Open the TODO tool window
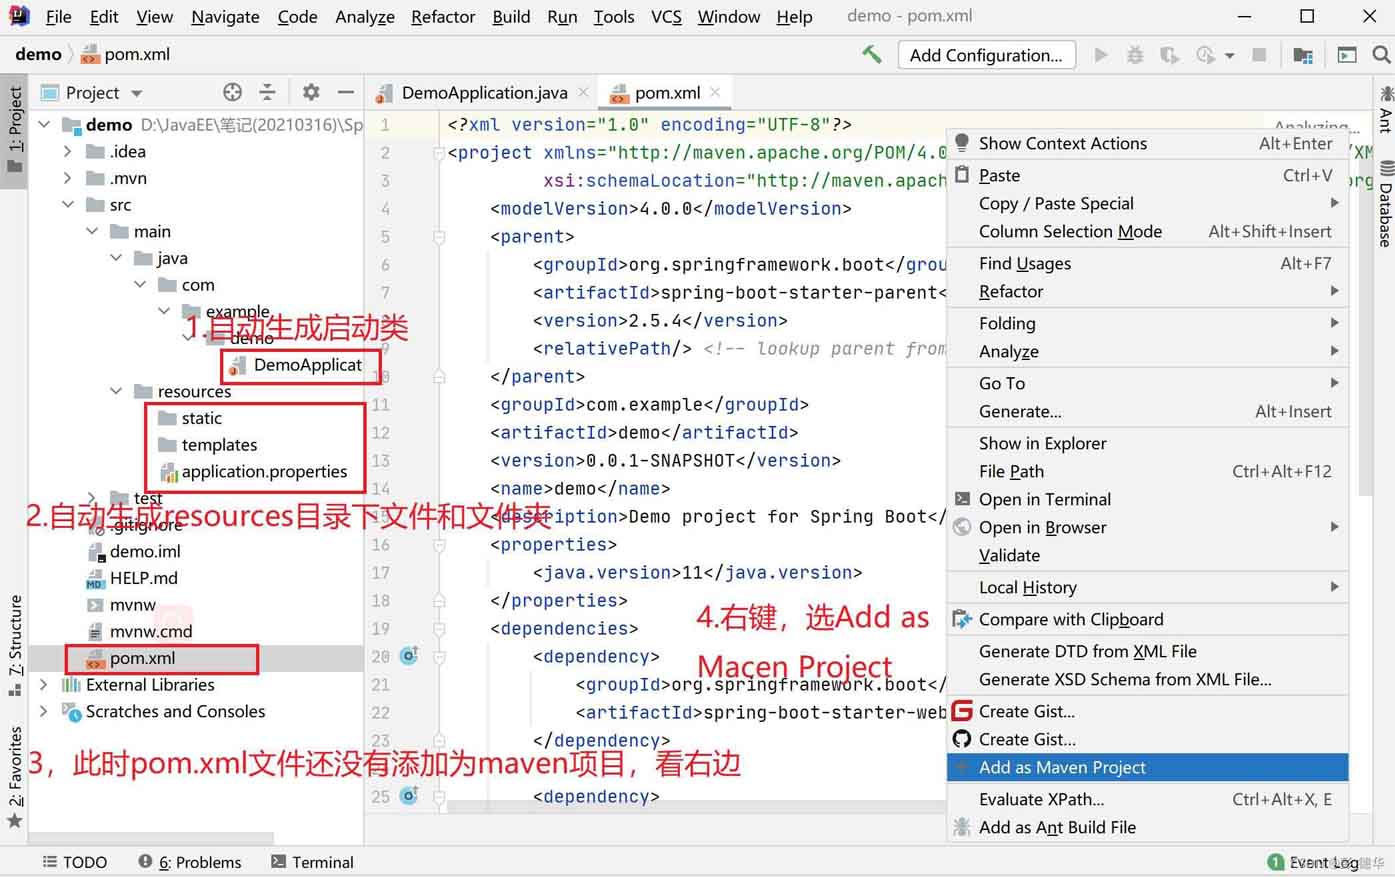 (x=74, y=862)
